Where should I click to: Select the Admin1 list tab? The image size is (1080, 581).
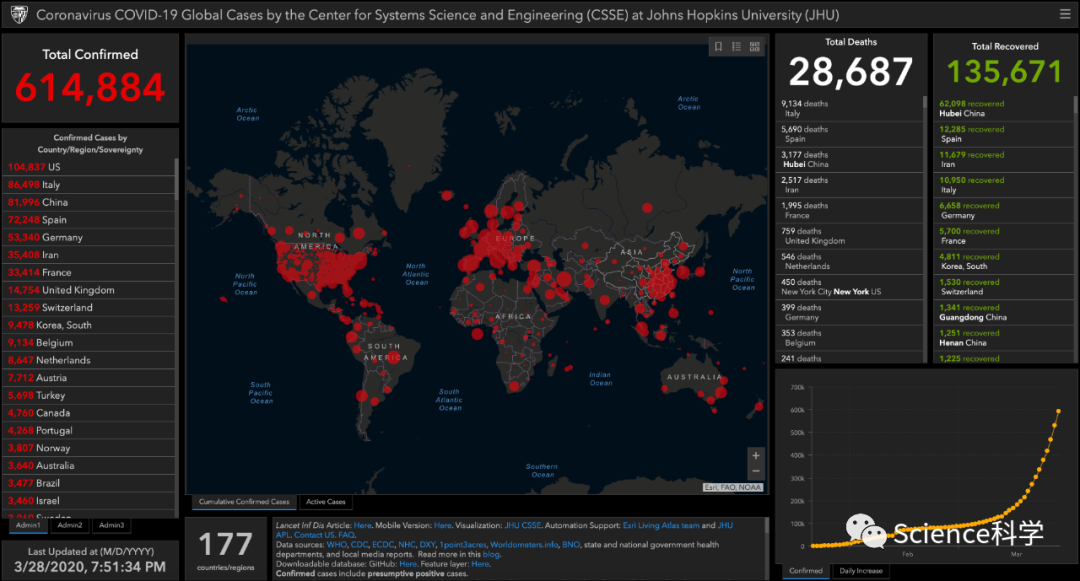(28, 525)
